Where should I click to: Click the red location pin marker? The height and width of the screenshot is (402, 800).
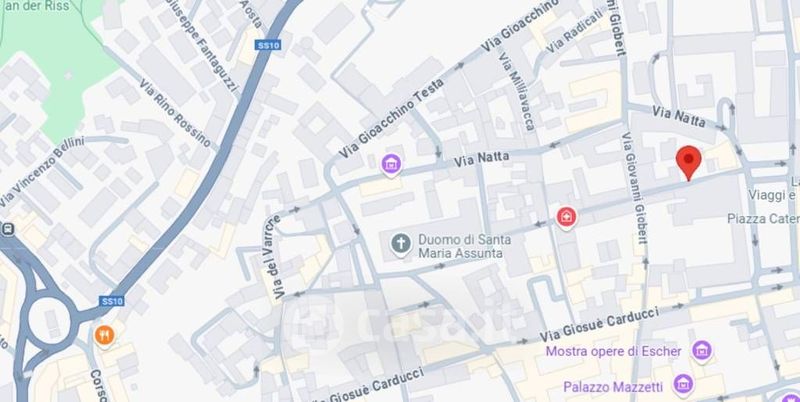688,162
